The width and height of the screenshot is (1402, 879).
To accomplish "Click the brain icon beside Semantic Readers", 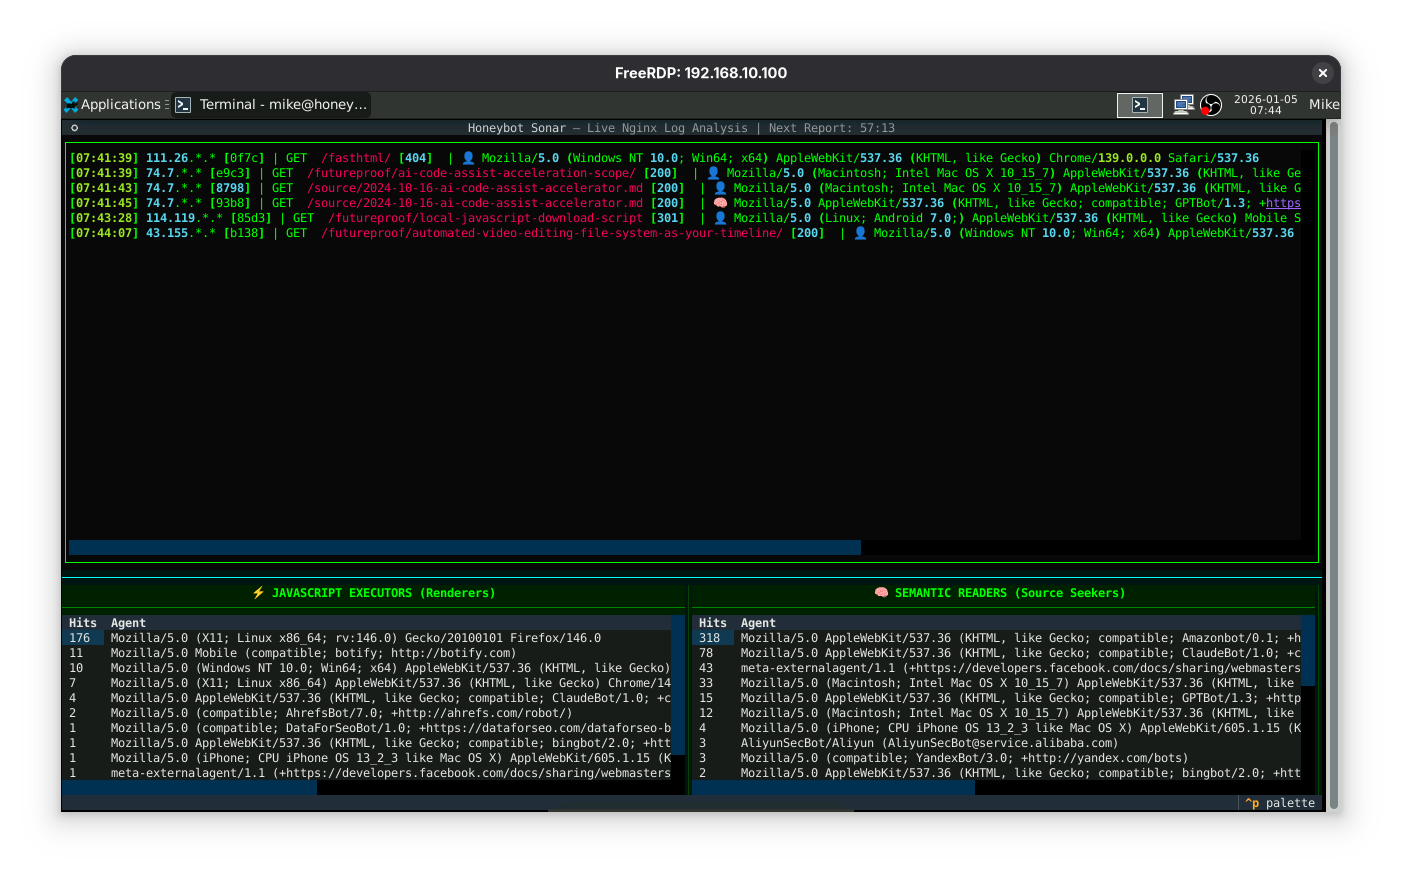I will coord(881,593).
